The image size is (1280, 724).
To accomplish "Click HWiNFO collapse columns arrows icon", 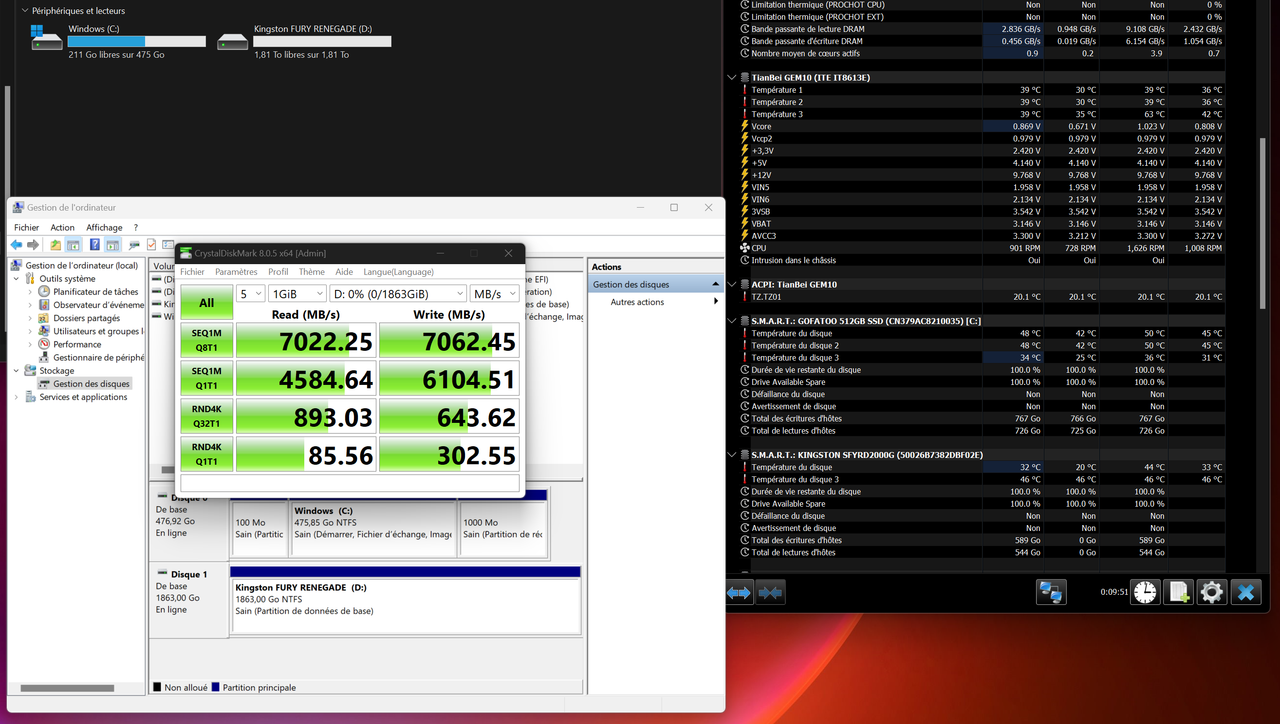I will 770,592.
